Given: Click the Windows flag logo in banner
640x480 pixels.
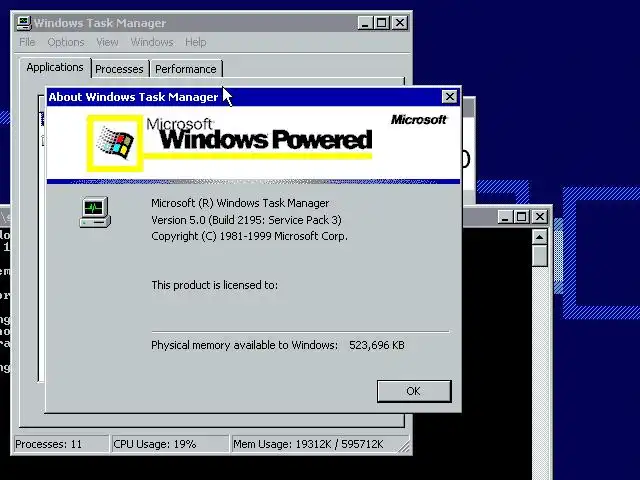Looking at the screenshot, I should (115, 143).
